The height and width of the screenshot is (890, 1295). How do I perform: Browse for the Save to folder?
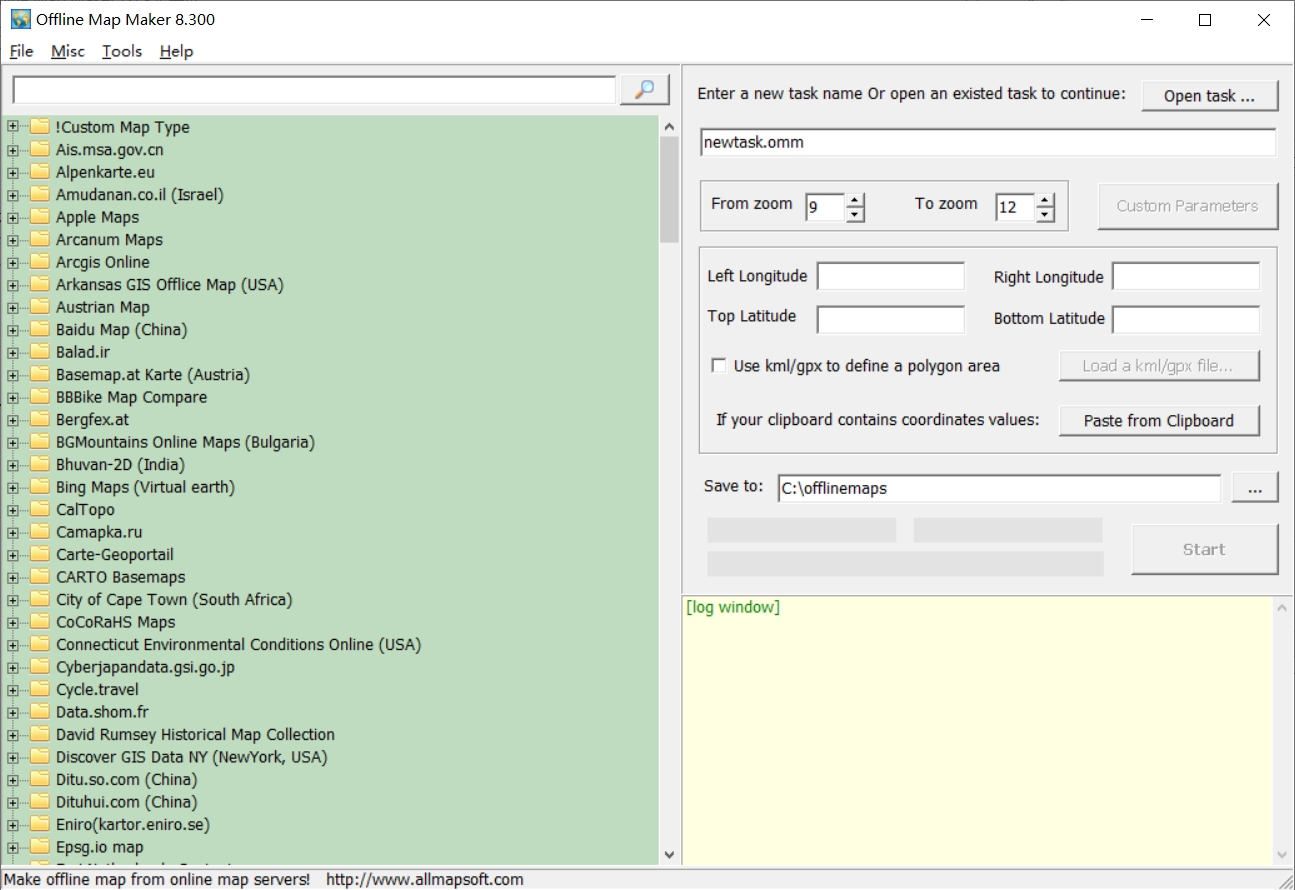1255,488
